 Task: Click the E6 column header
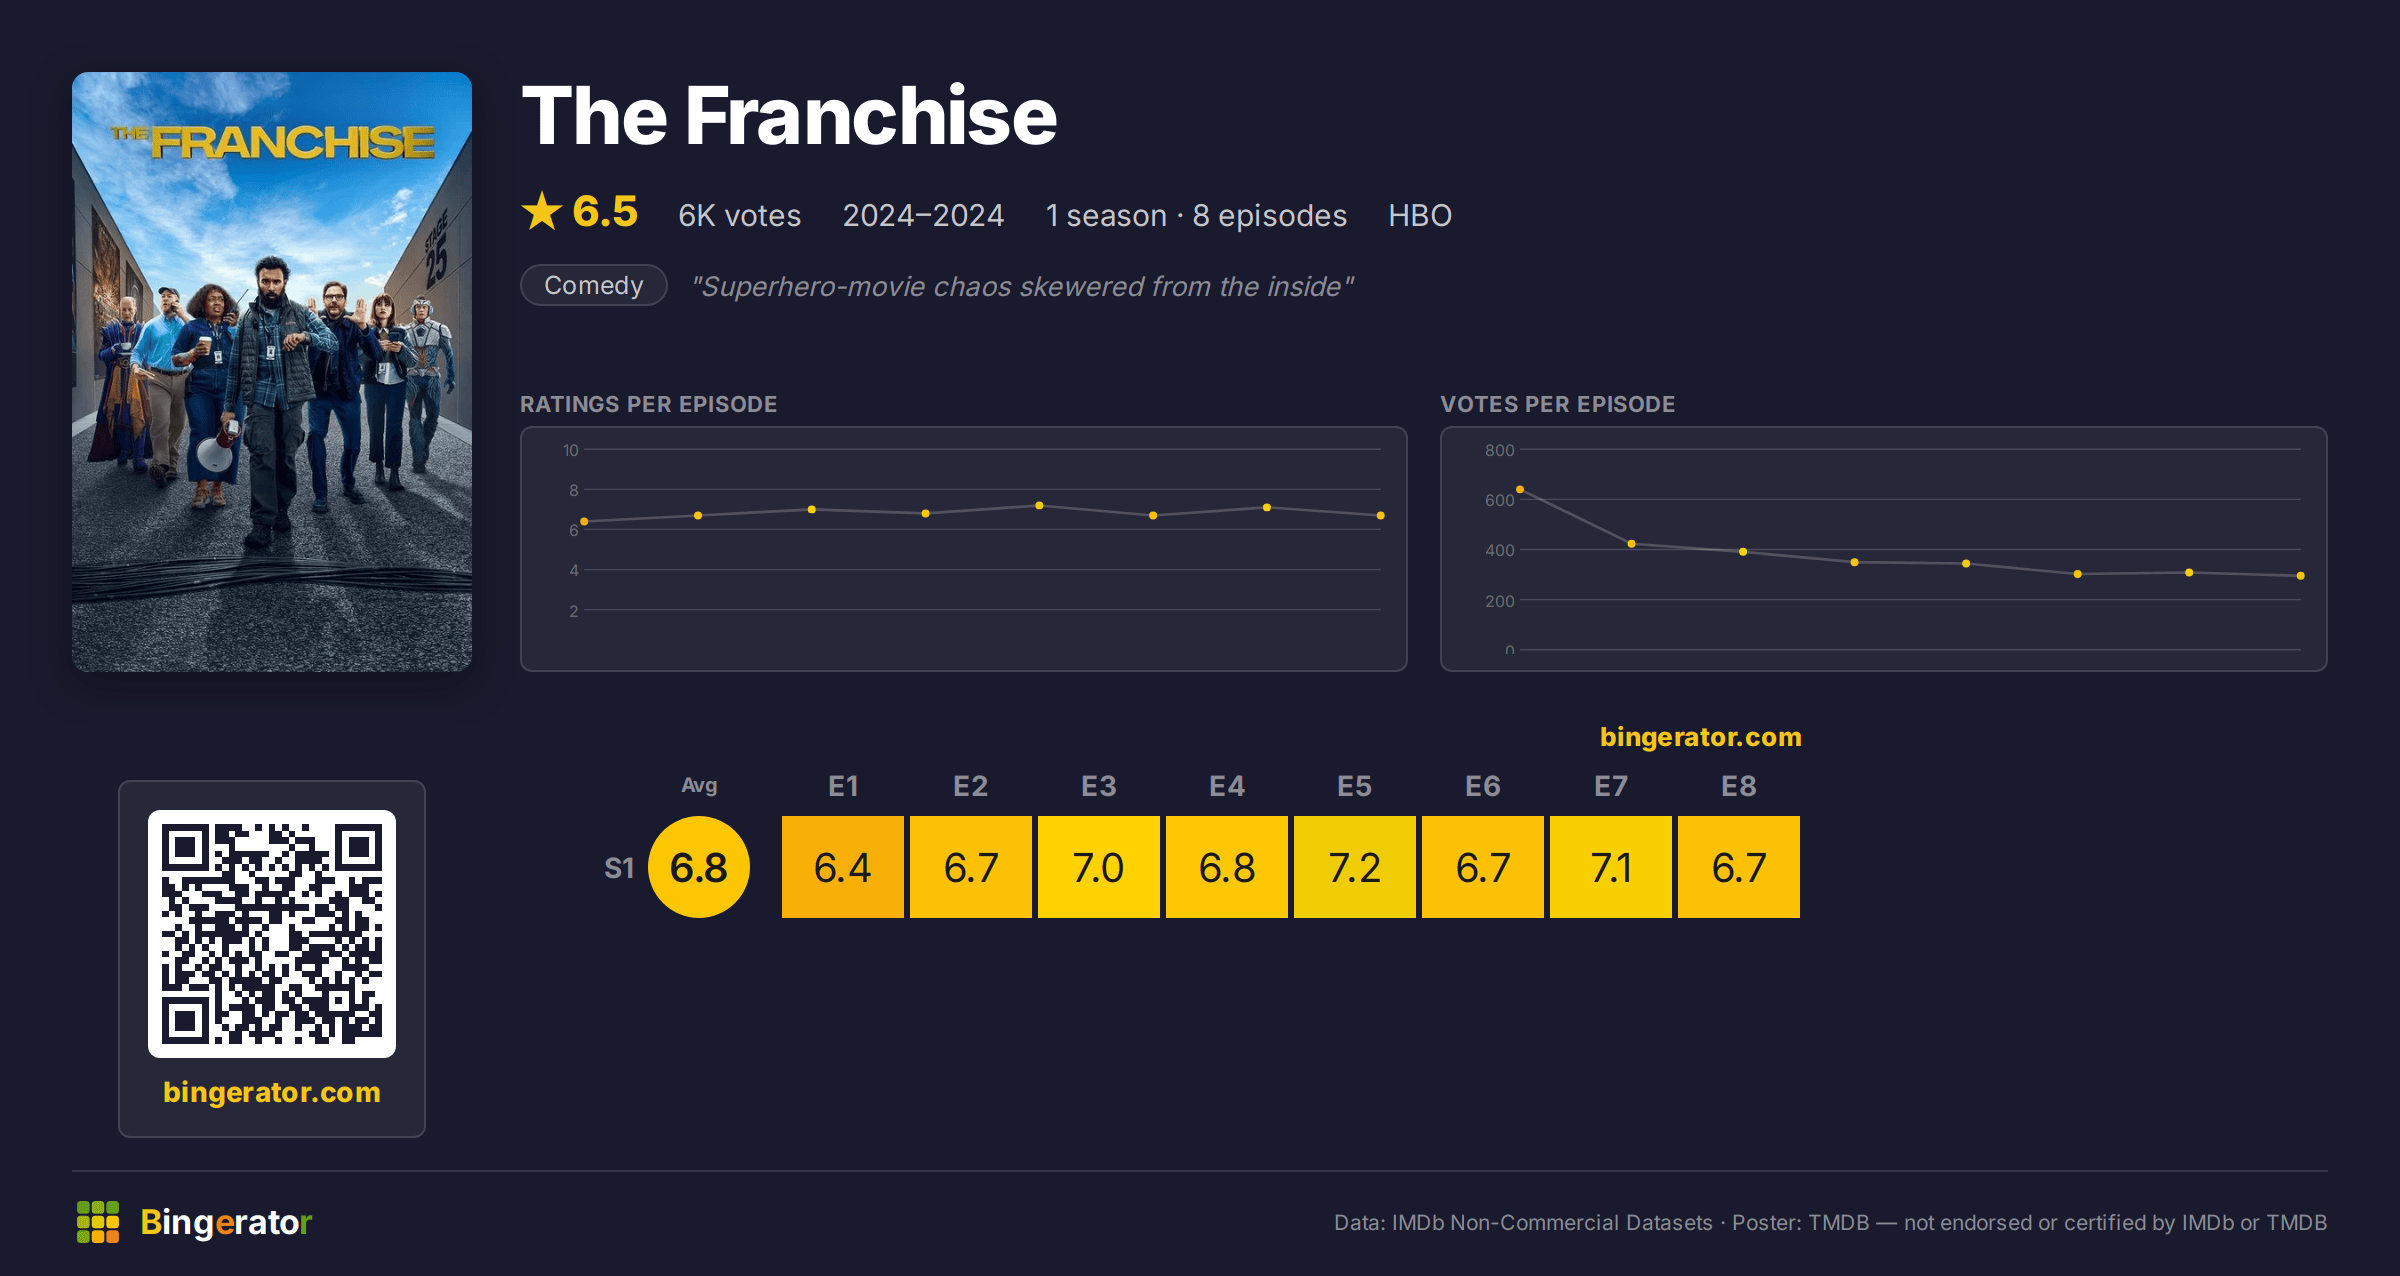1483,786
